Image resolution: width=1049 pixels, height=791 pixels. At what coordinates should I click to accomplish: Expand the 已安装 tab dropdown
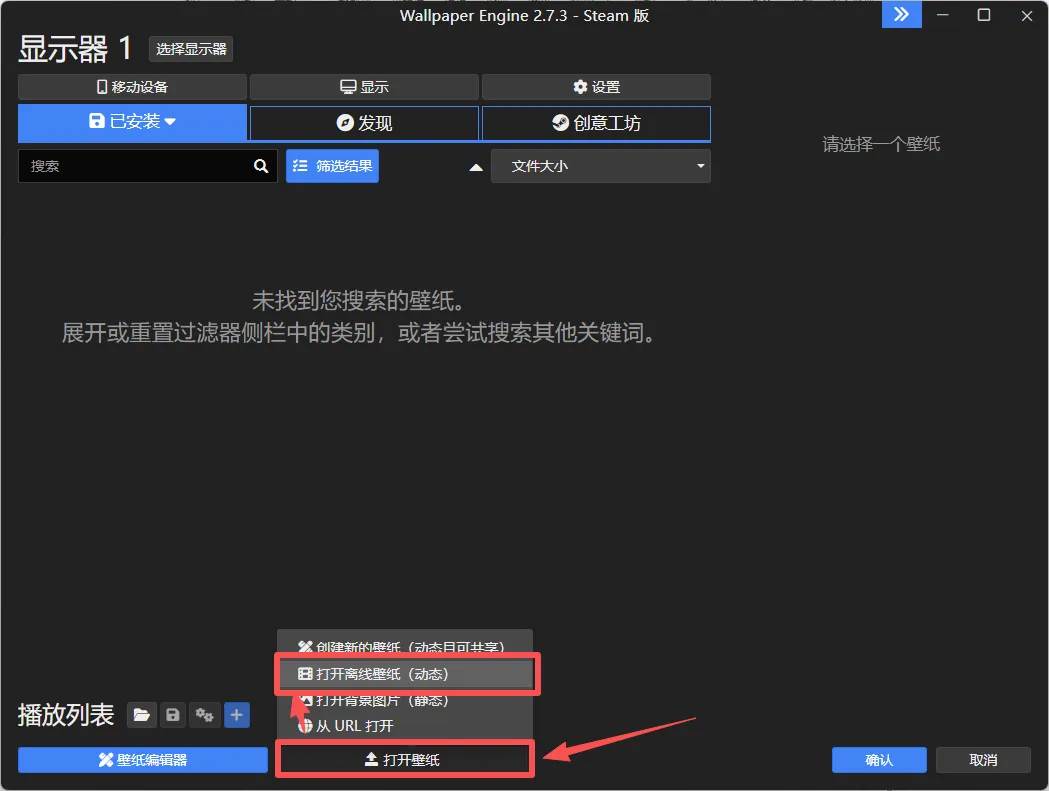[x=132, y=122]
